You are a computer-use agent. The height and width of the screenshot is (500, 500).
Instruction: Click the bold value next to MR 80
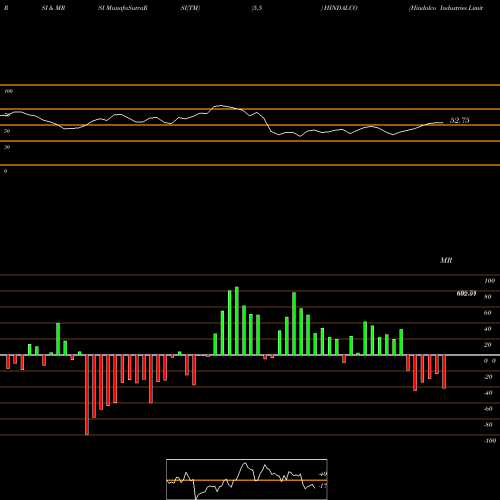tap(466, 294)
